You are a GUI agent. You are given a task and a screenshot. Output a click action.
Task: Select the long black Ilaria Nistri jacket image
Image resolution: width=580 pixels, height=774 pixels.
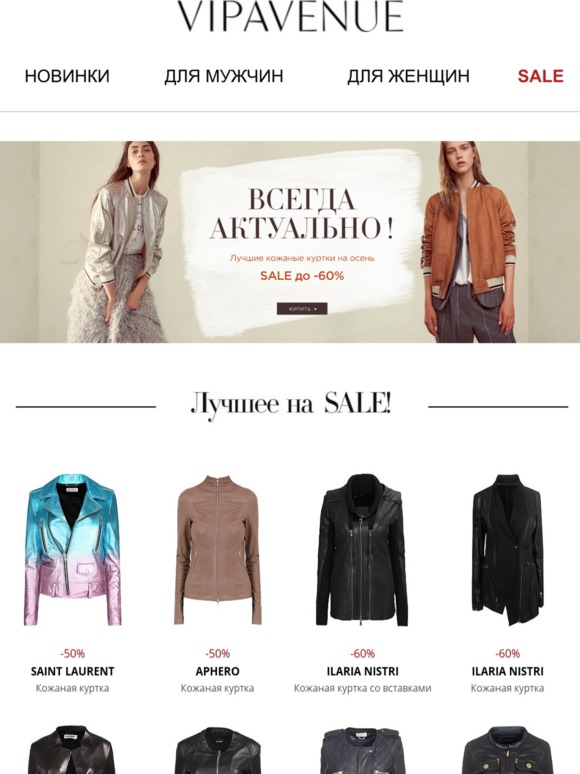(x=507, y=549)
